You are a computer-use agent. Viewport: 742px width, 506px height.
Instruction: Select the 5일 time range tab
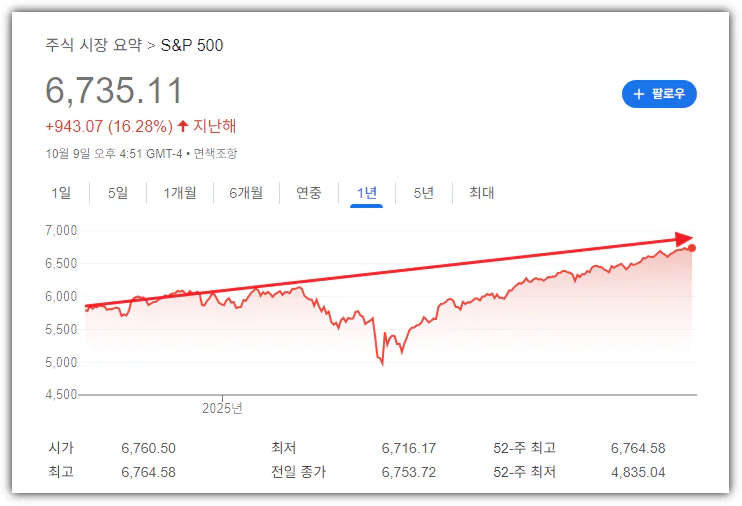[x=117, y=193]
